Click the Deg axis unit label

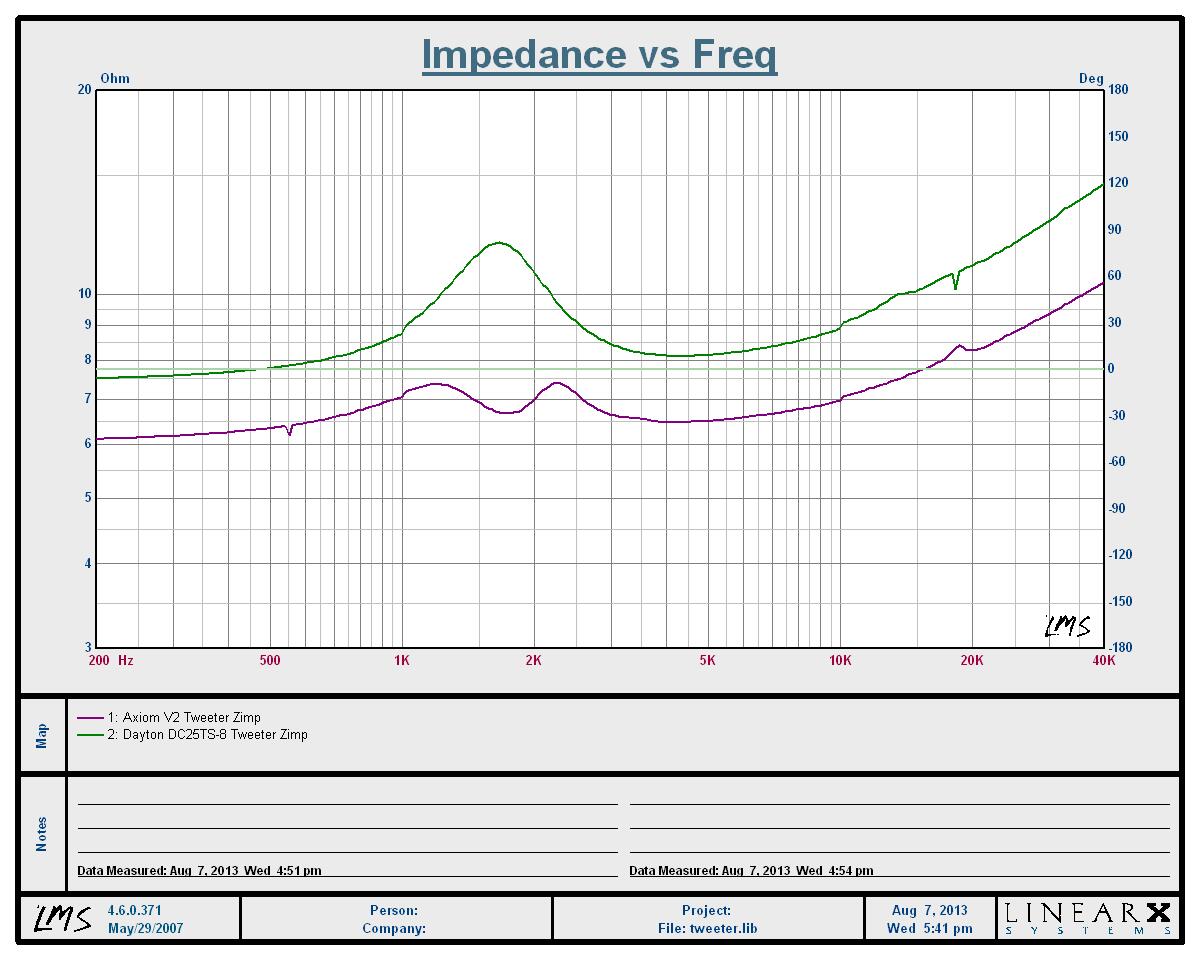tap(1090, 78)
